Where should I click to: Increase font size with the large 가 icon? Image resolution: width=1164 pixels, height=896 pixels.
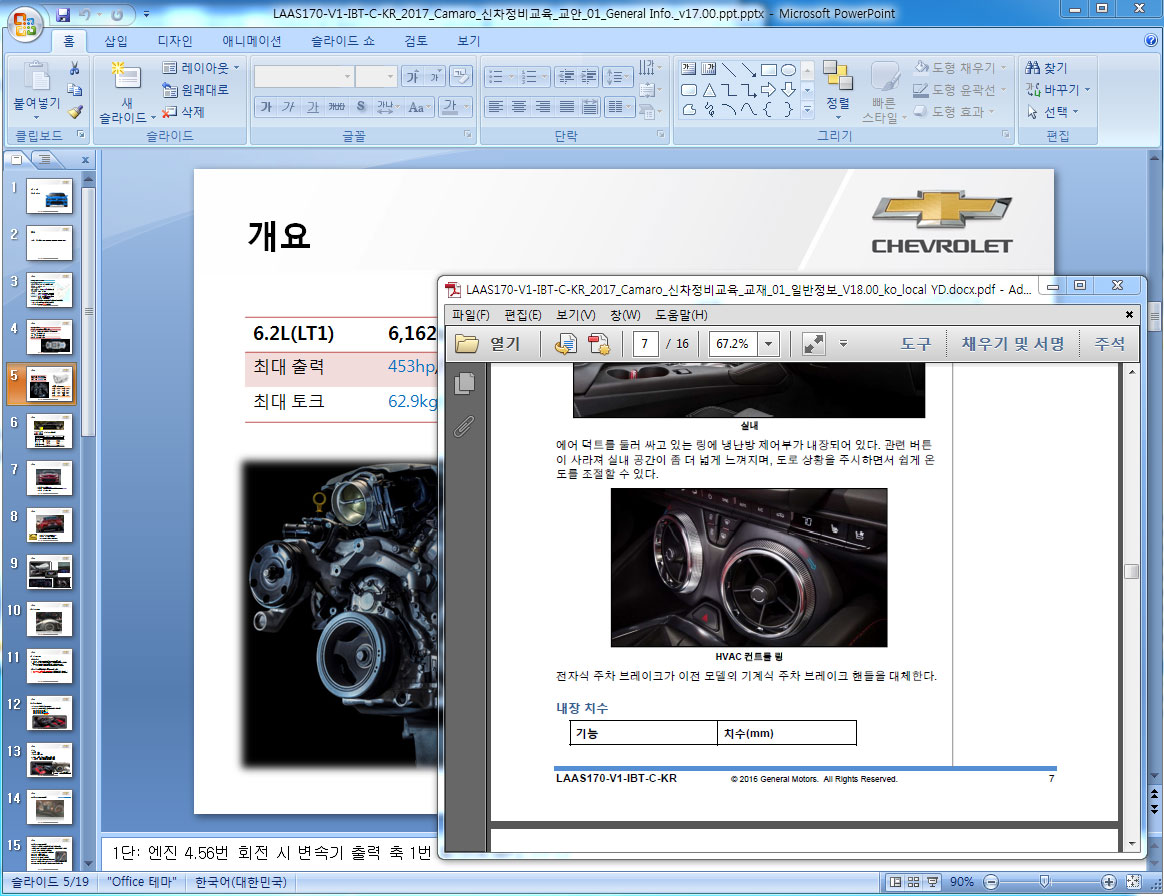tap(413, 76)
